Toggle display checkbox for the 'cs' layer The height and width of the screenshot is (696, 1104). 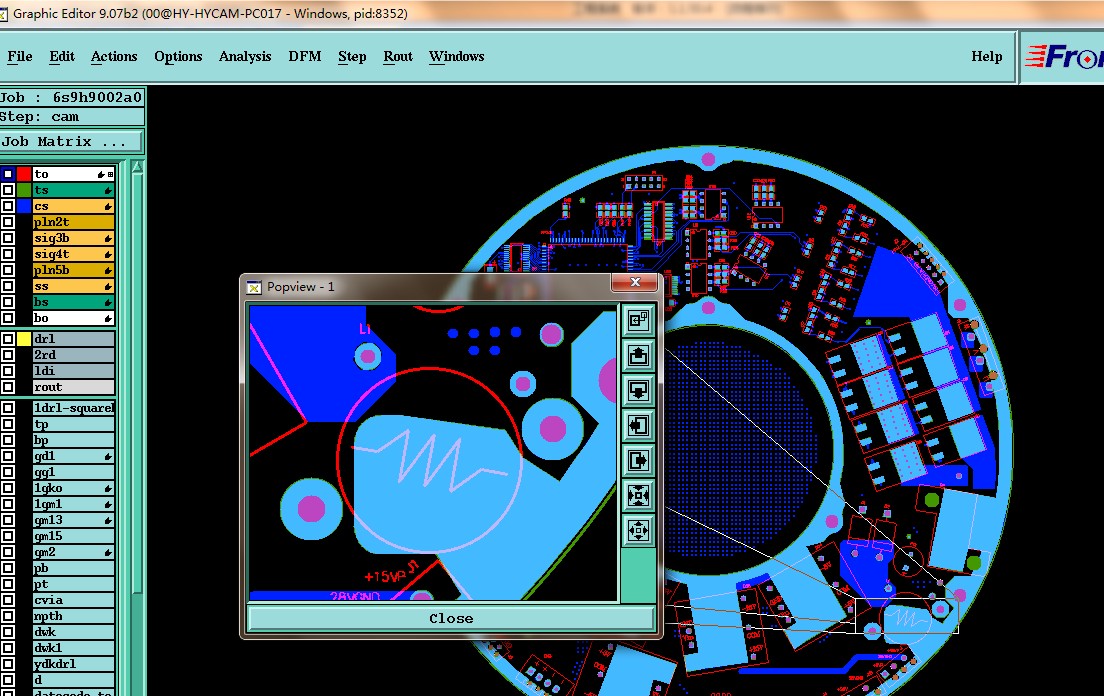(x=8, y=206)
